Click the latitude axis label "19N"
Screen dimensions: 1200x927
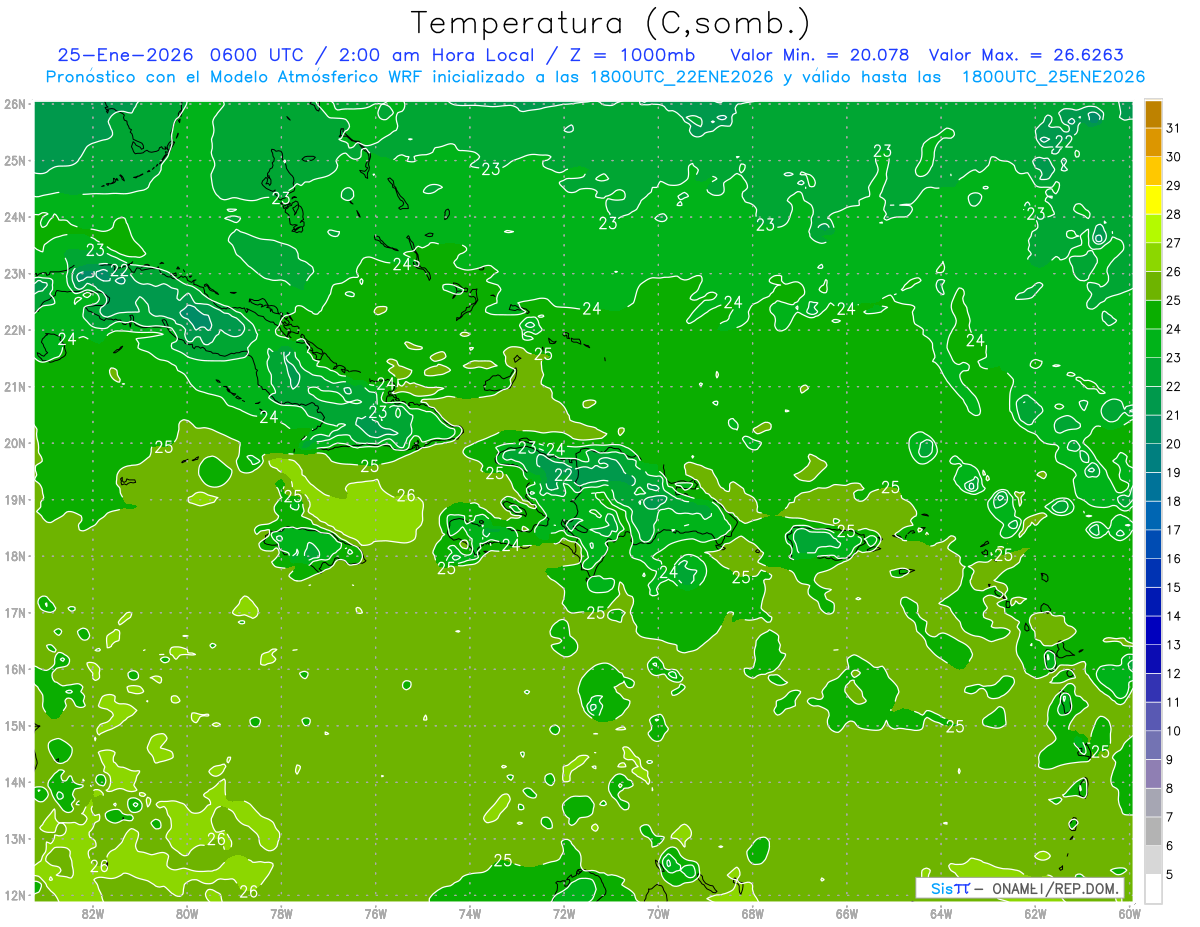pos(15,500)
